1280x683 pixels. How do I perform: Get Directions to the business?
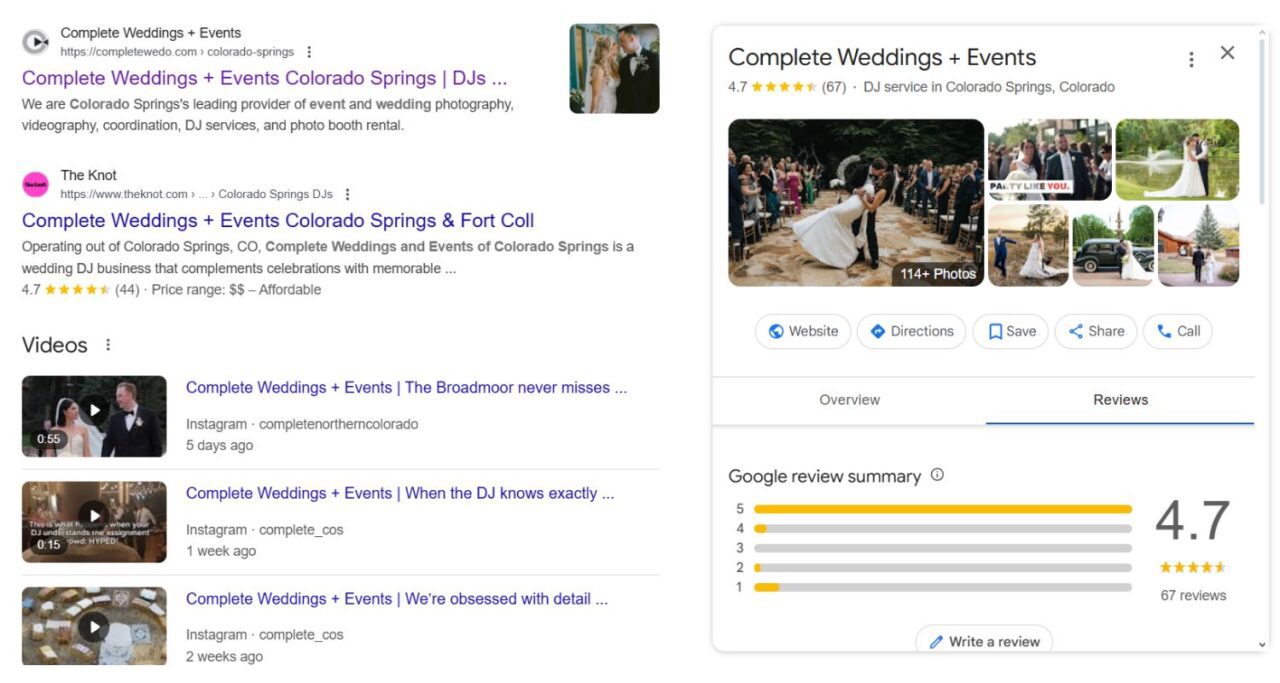[x=911, y=331]
